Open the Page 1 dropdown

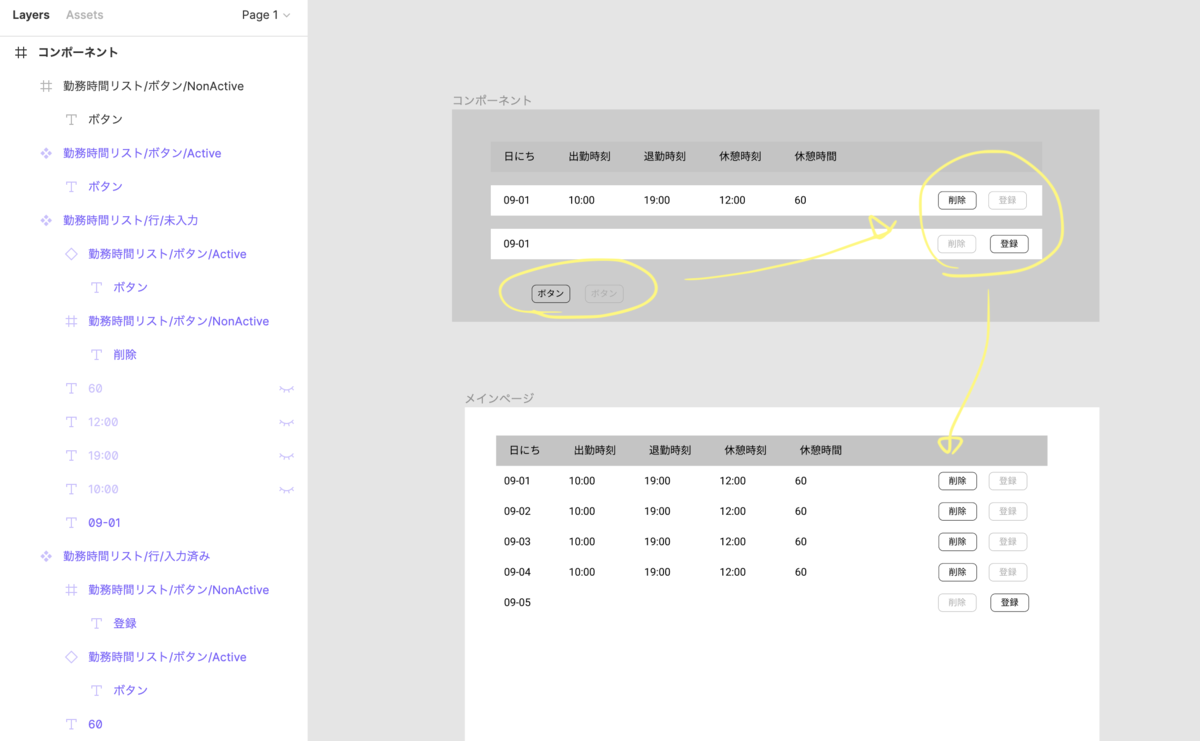tap(266, 15)
